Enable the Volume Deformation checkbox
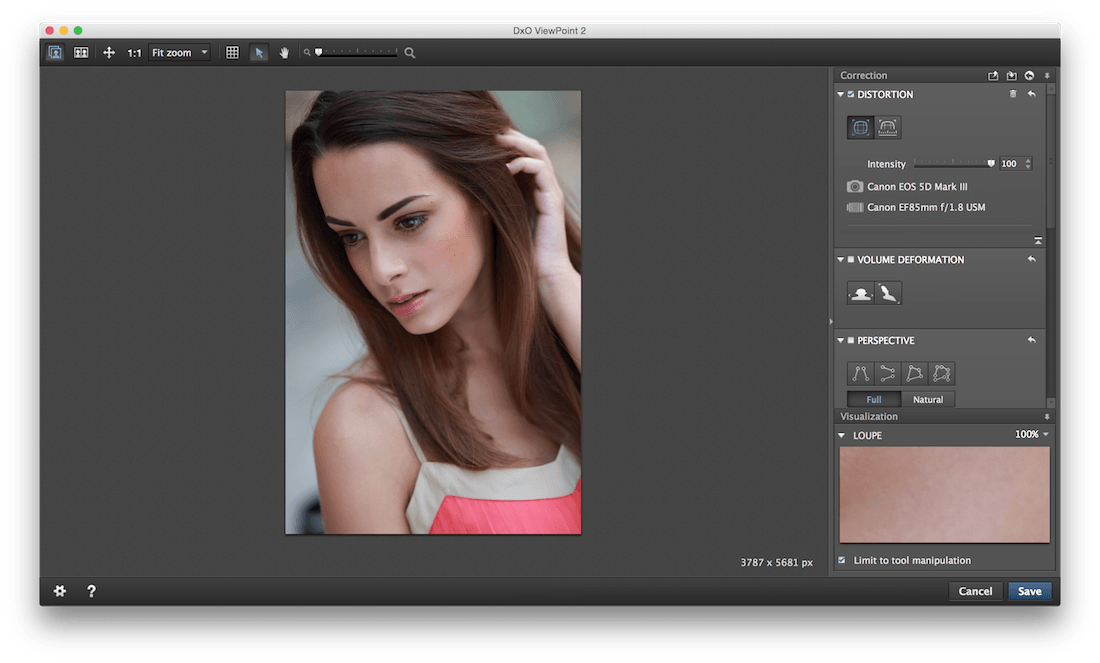 [851, 260]
